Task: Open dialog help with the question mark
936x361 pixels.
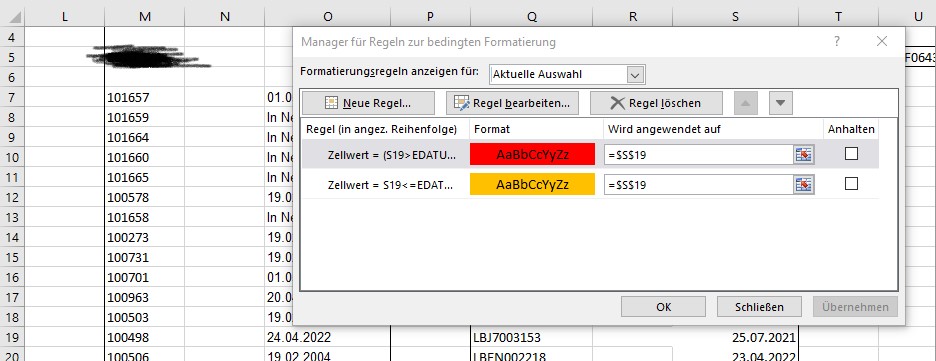Action: 838,41
